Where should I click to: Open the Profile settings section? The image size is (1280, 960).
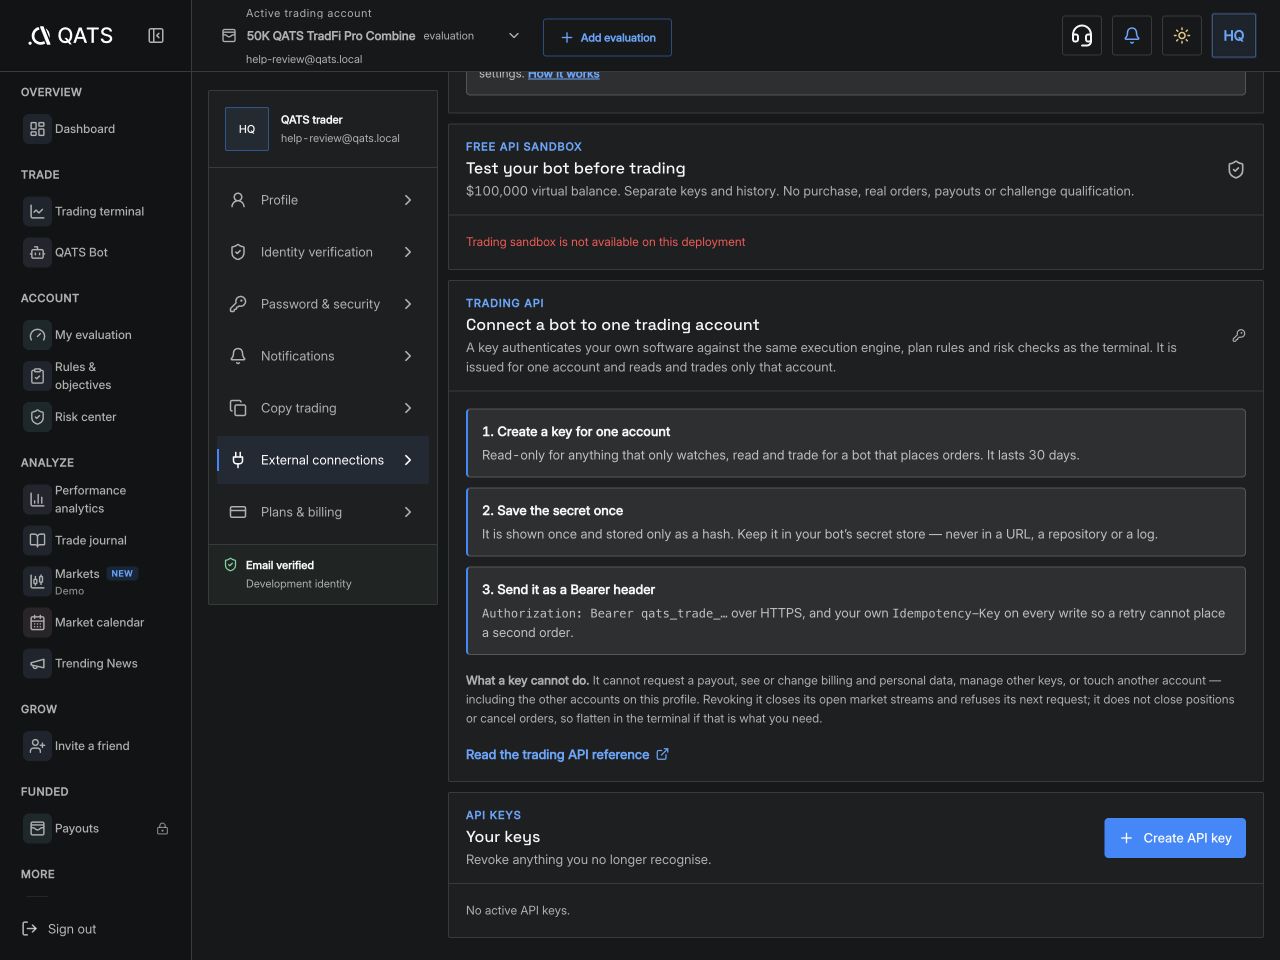tap(323, 200)
